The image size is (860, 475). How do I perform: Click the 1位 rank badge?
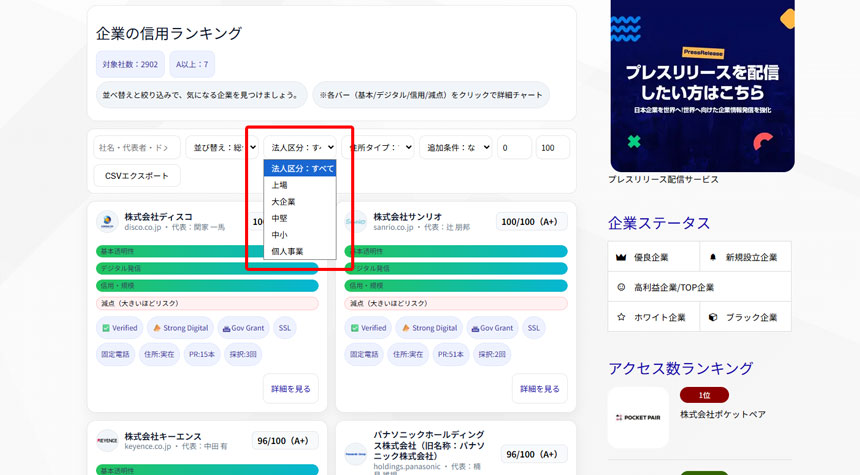[704, 395]
